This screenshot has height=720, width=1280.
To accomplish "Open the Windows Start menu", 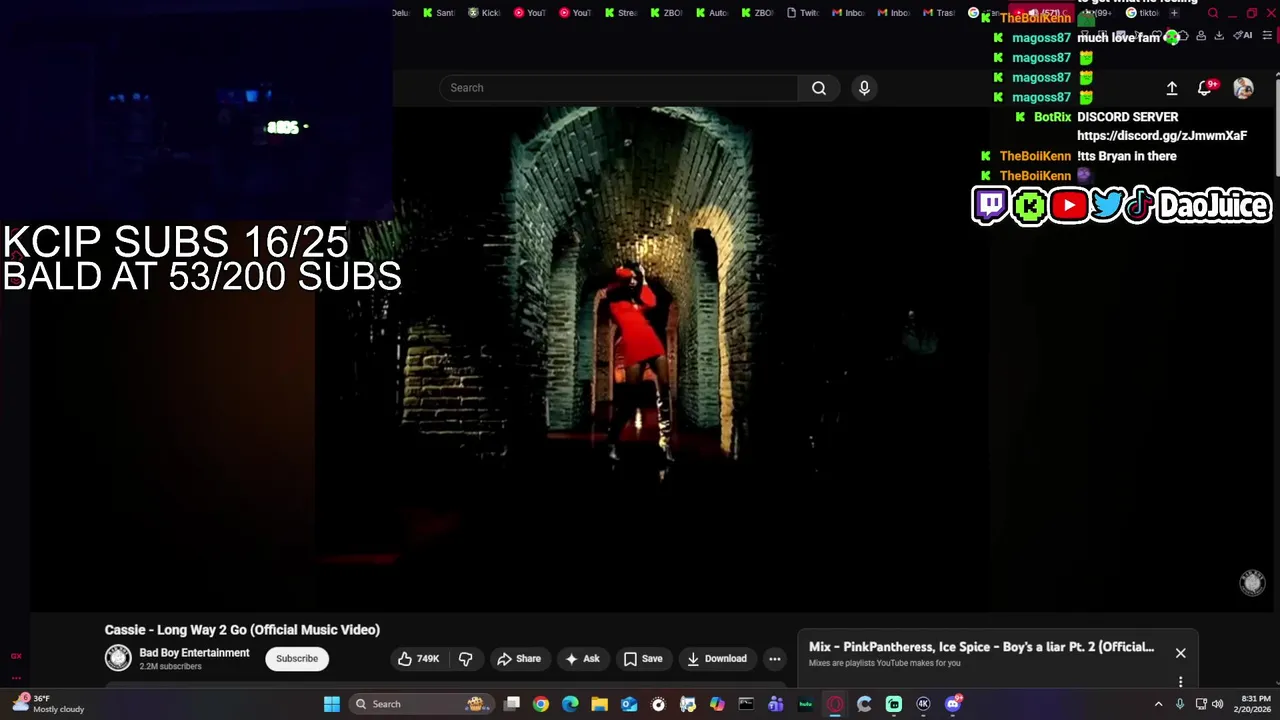I will coord(332,704).
